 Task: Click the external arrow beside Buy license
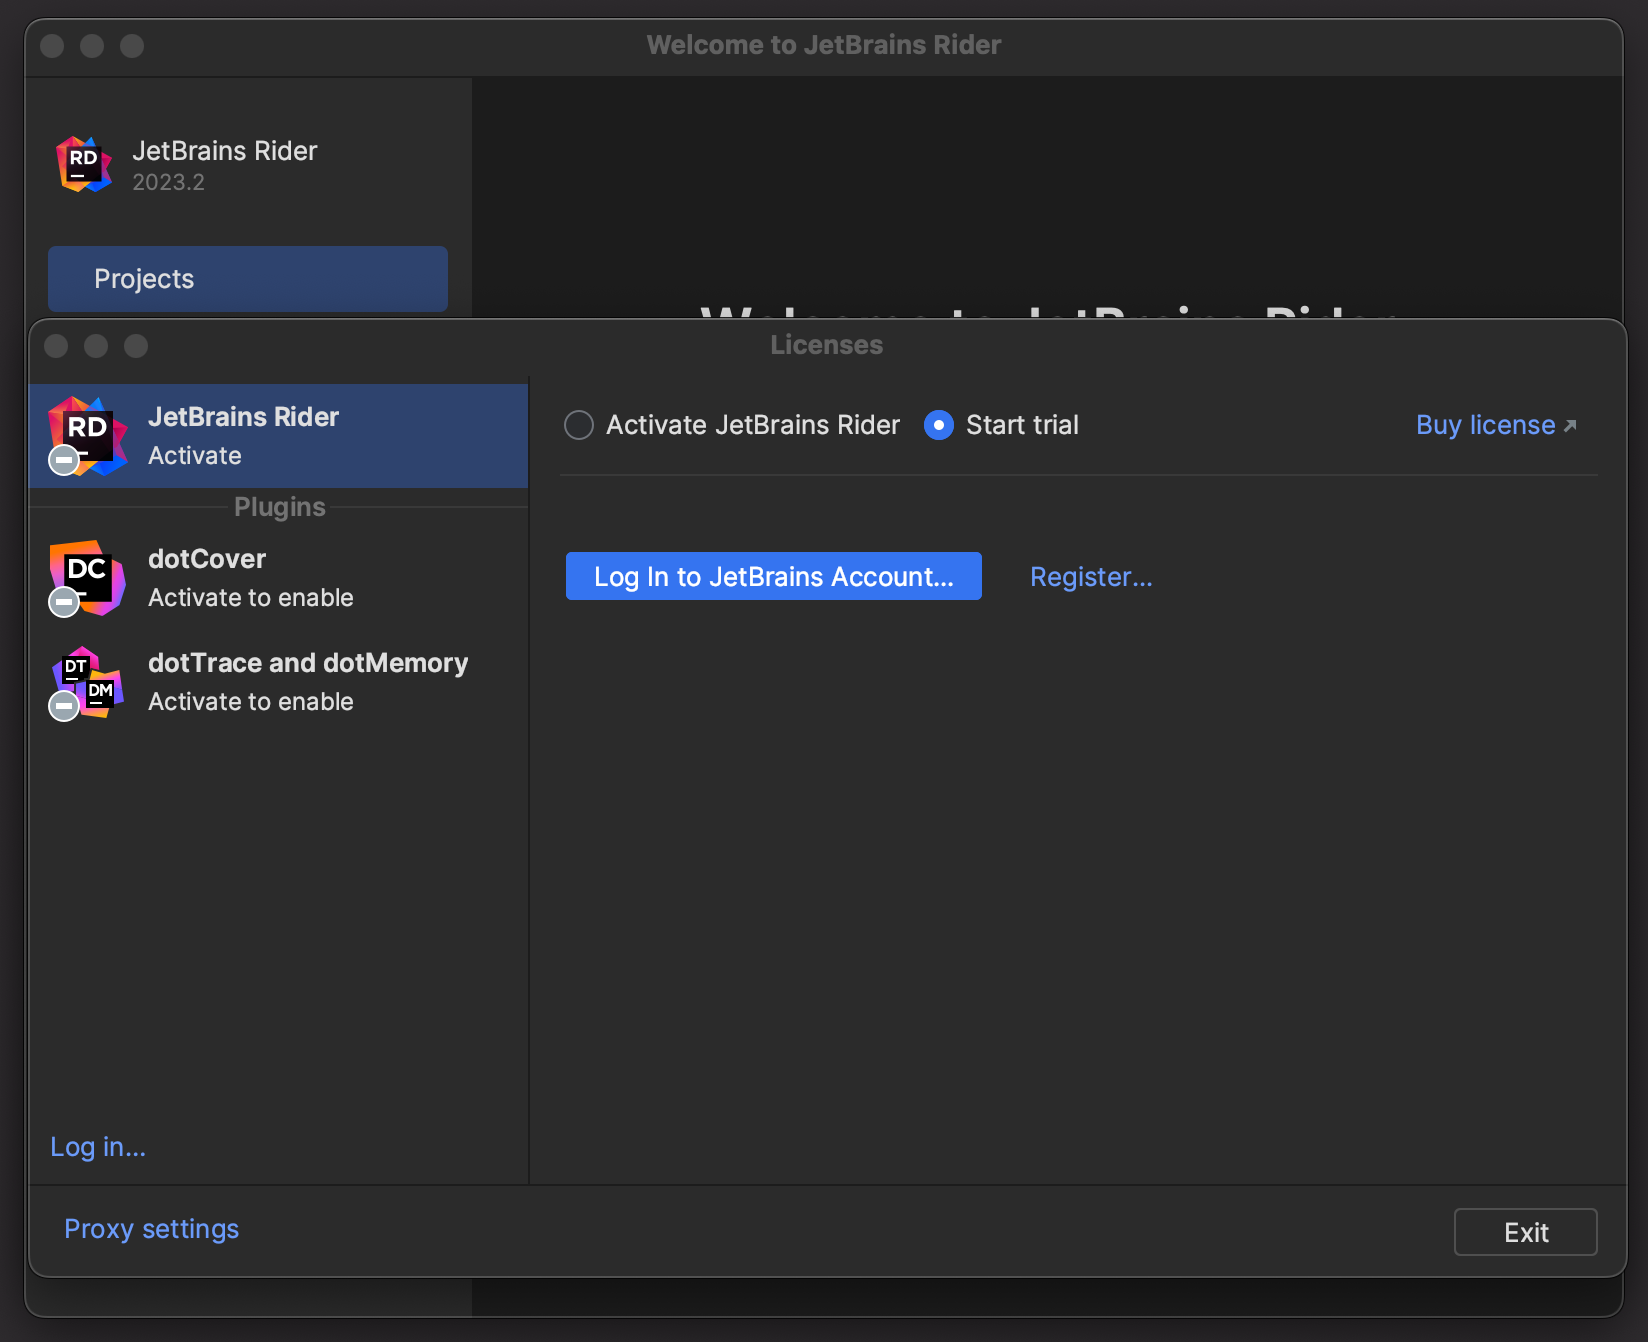1570,426
